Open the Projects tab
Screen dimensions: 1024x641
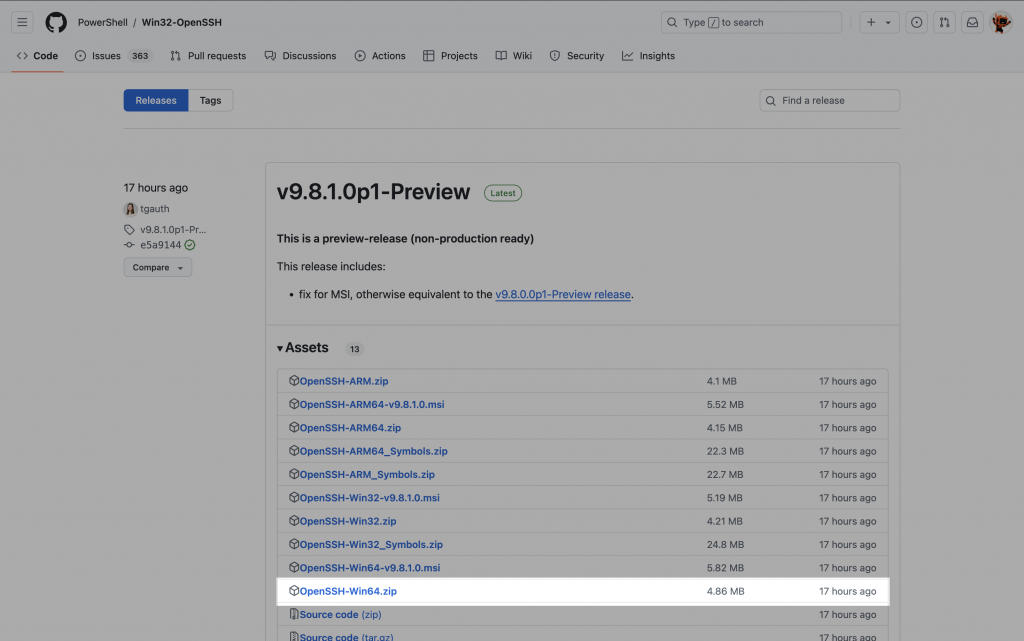pyautogui.click(x=450, y=56)
